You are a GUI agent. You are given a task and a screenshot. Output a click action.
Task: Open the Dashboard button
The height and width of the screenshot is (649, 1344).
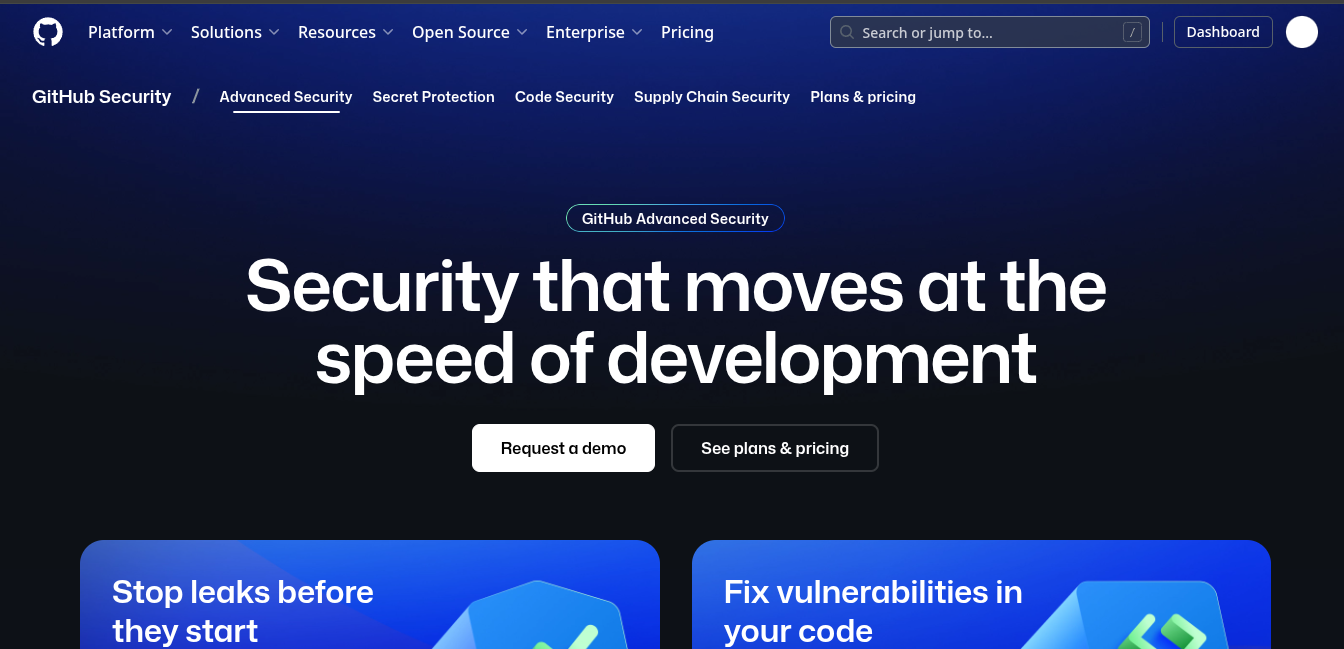[1223, 32]
